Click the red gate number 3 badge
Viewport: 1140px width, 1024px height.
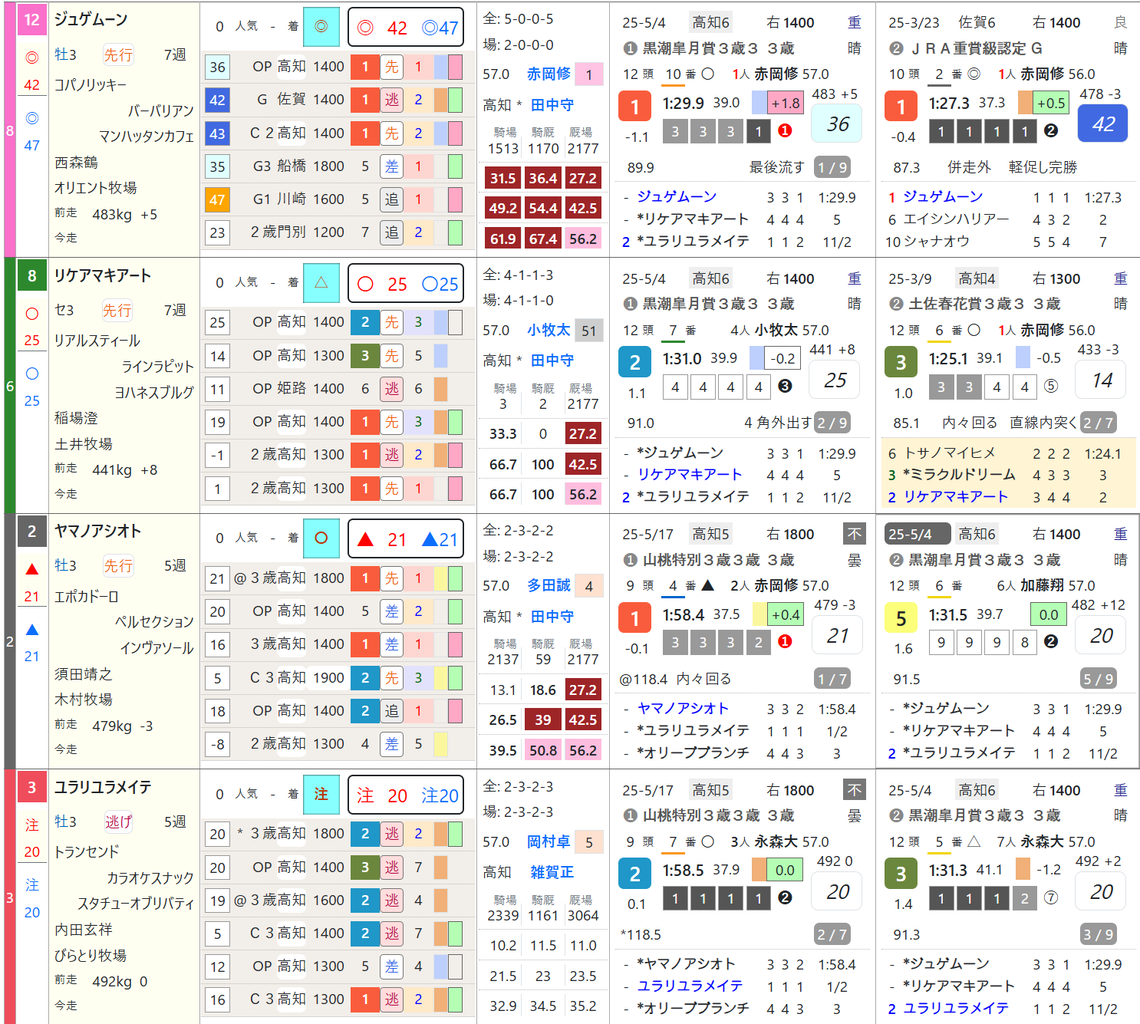click(31, 787)
